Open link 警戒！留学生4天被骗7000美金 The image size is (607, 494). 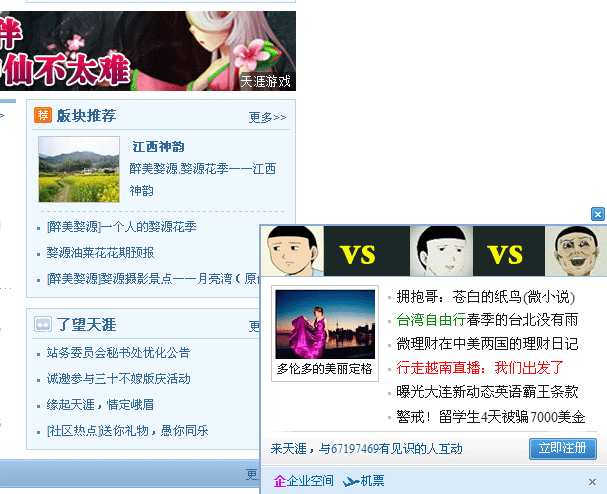[490, 417]
